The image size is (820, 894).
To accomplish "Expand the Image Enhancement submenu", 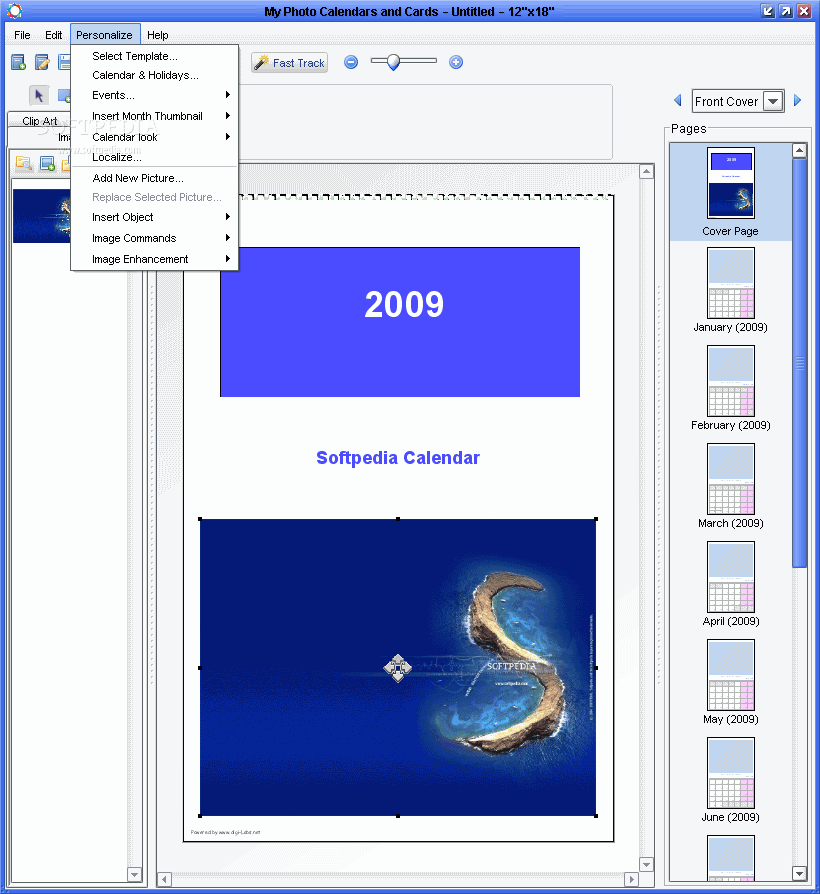I will 154,259.
